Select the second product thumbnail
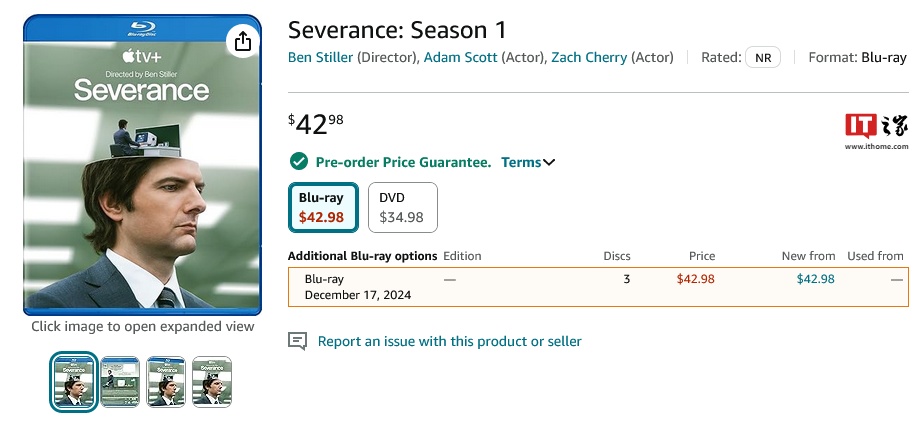 (x=120, y=381)
